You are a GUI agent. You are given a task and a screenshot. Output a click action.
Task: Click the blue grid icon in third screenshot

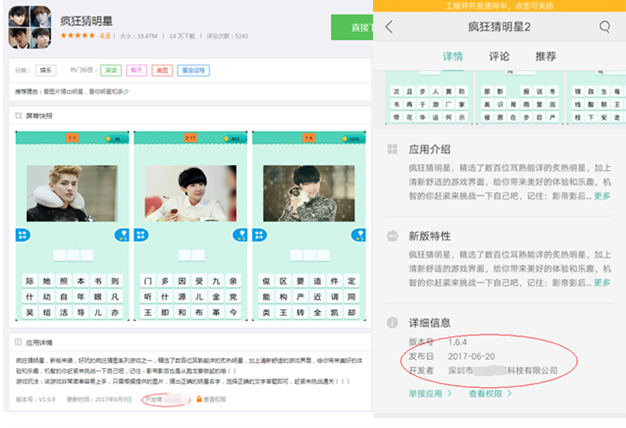pos(259,234)
